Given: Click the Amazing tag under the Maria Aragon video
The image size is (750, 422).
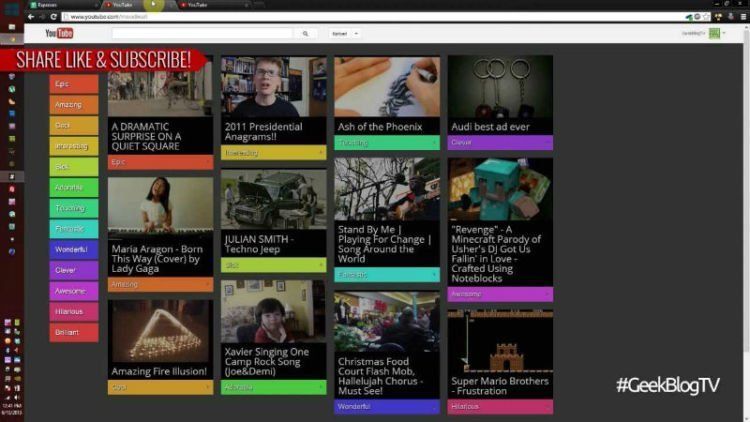Looking at the screenshot, I should coord(160,284).
